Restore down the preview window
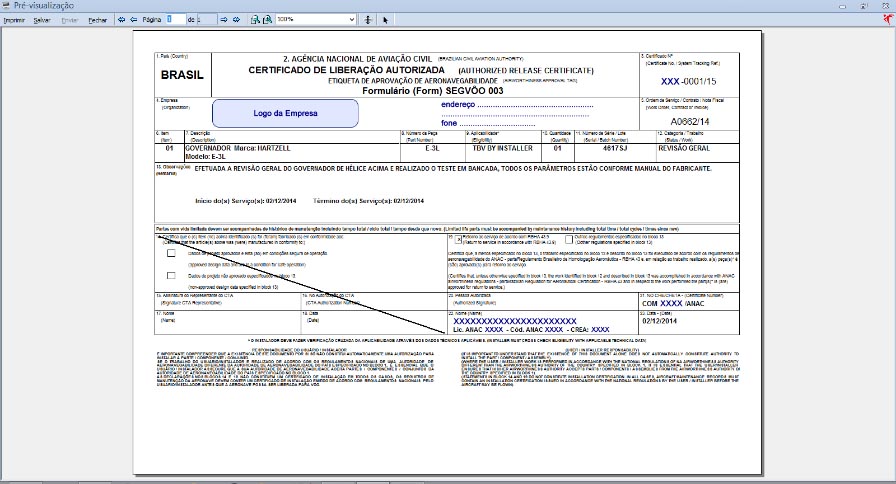The image size is (896, 484). [863, 6]
